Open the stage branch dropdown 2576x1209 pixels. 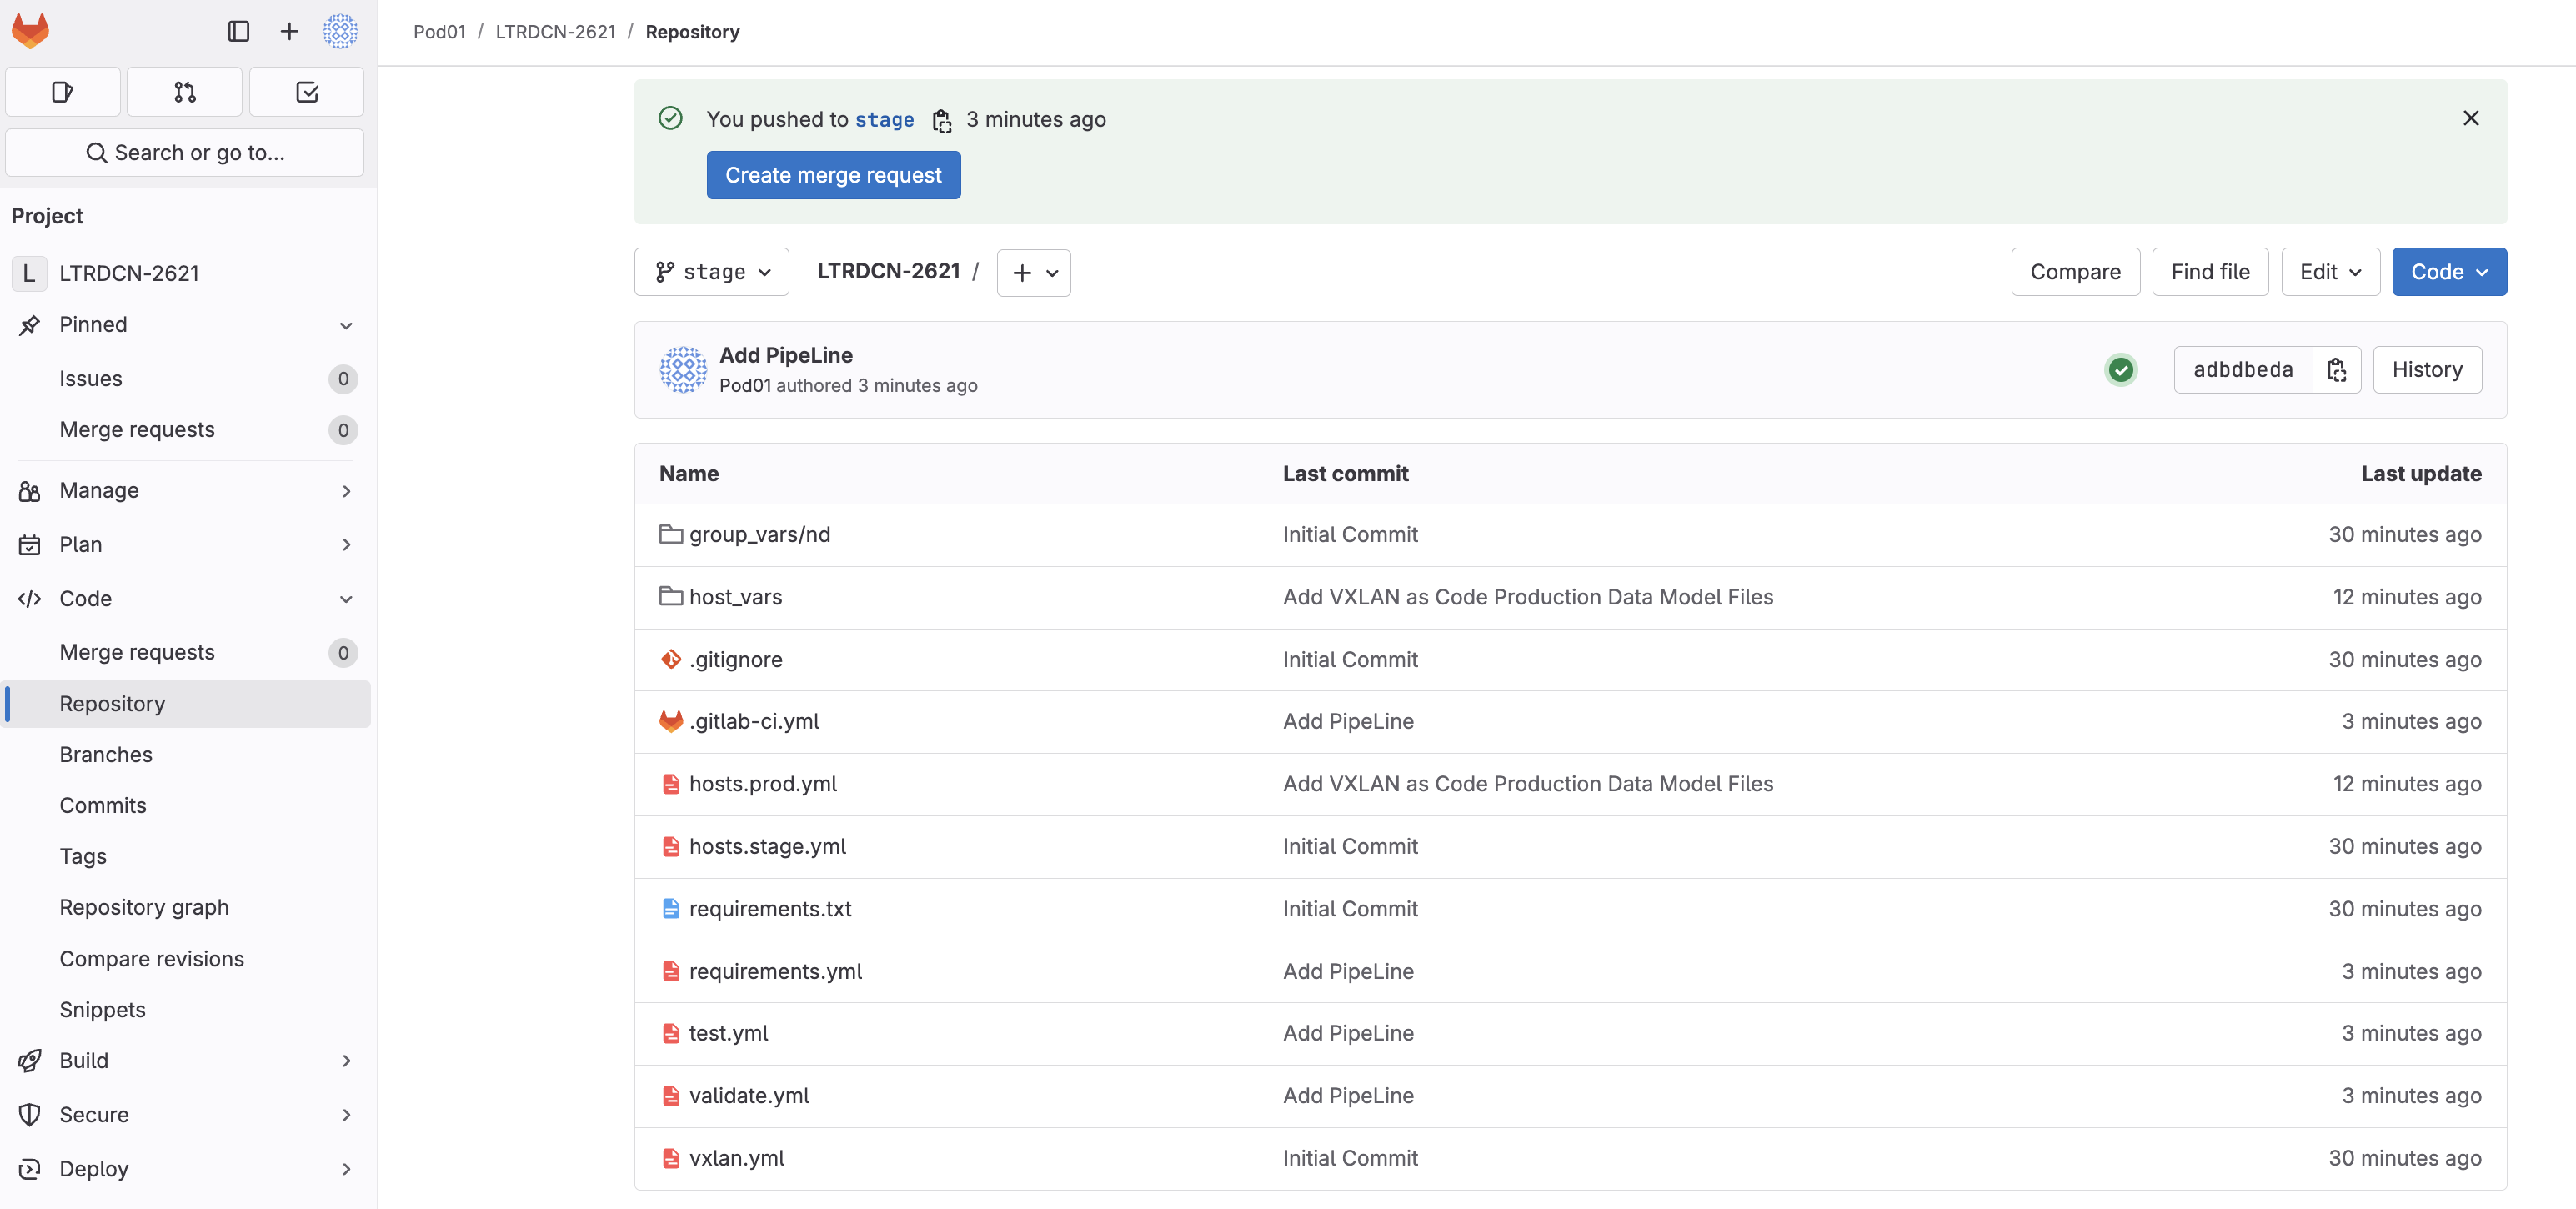[x=712, y=272]
